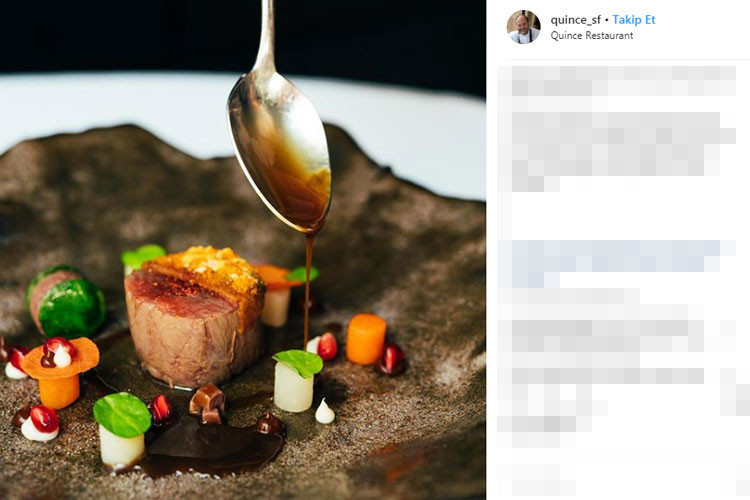Image resolution: width=750 pixels, height=500 pixels.
Task: Click the white cylinder topped with a green leaf
Action: click(x=295, y=381)
